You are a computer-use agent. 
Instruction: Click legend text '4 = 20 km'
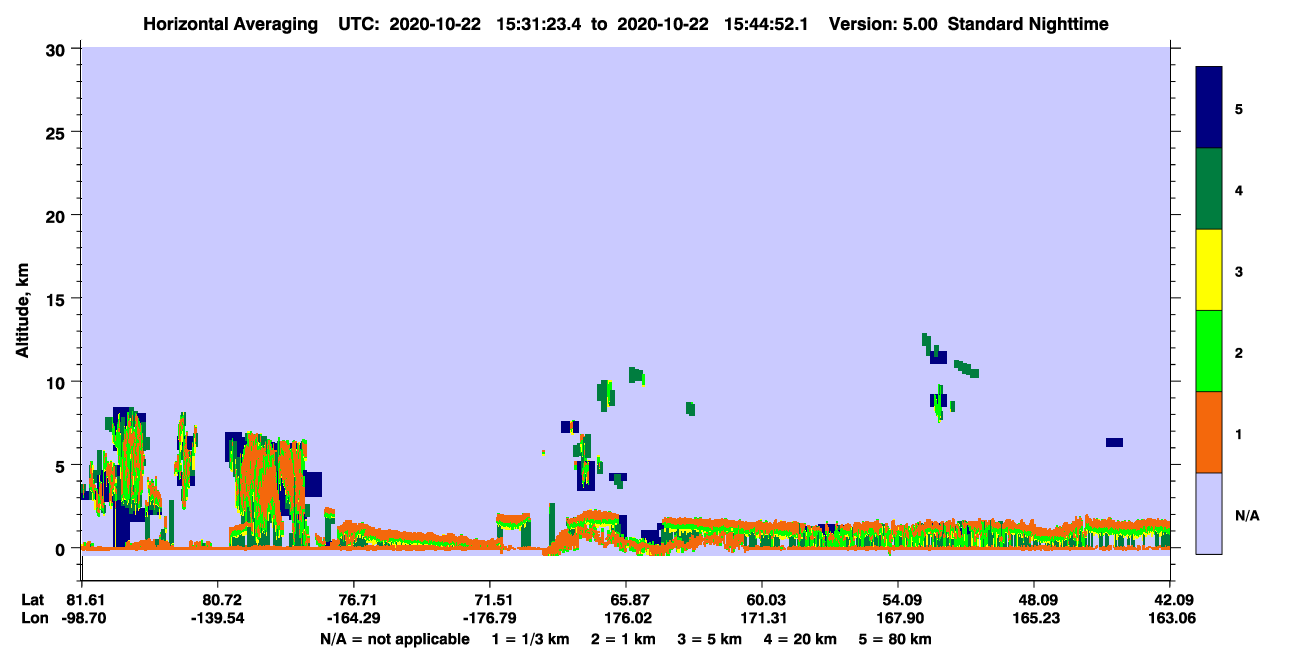click(800, 639)
